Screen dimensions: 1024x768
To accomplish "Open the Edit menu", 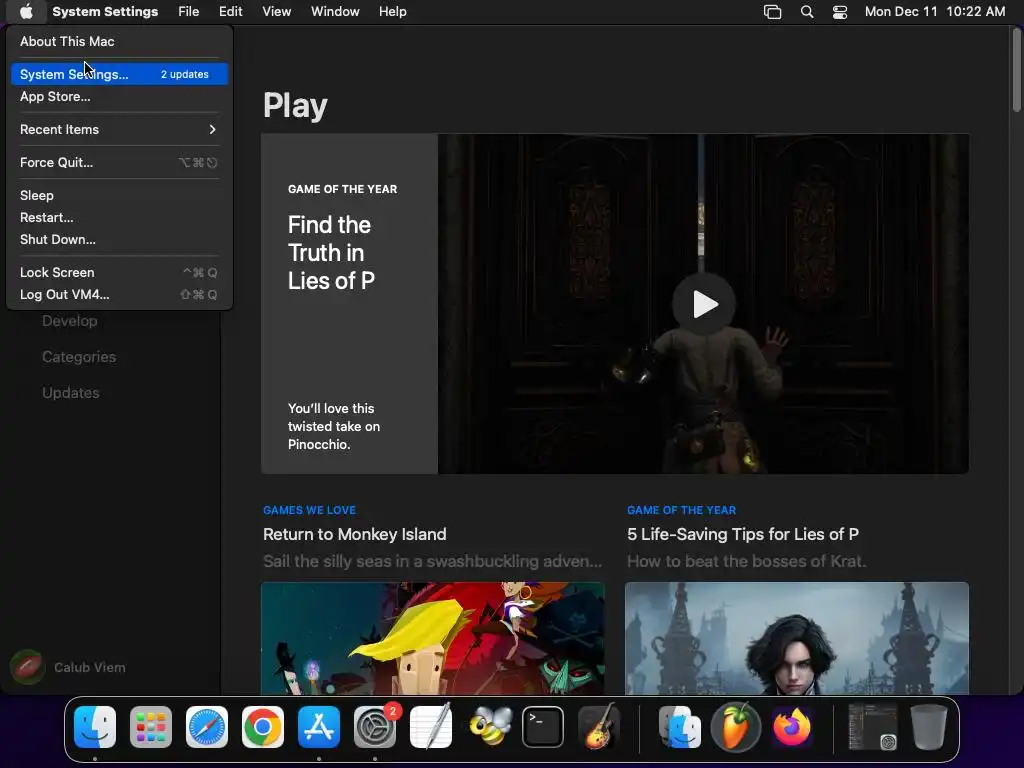I will pyautogui.click(x=231, y=12).
